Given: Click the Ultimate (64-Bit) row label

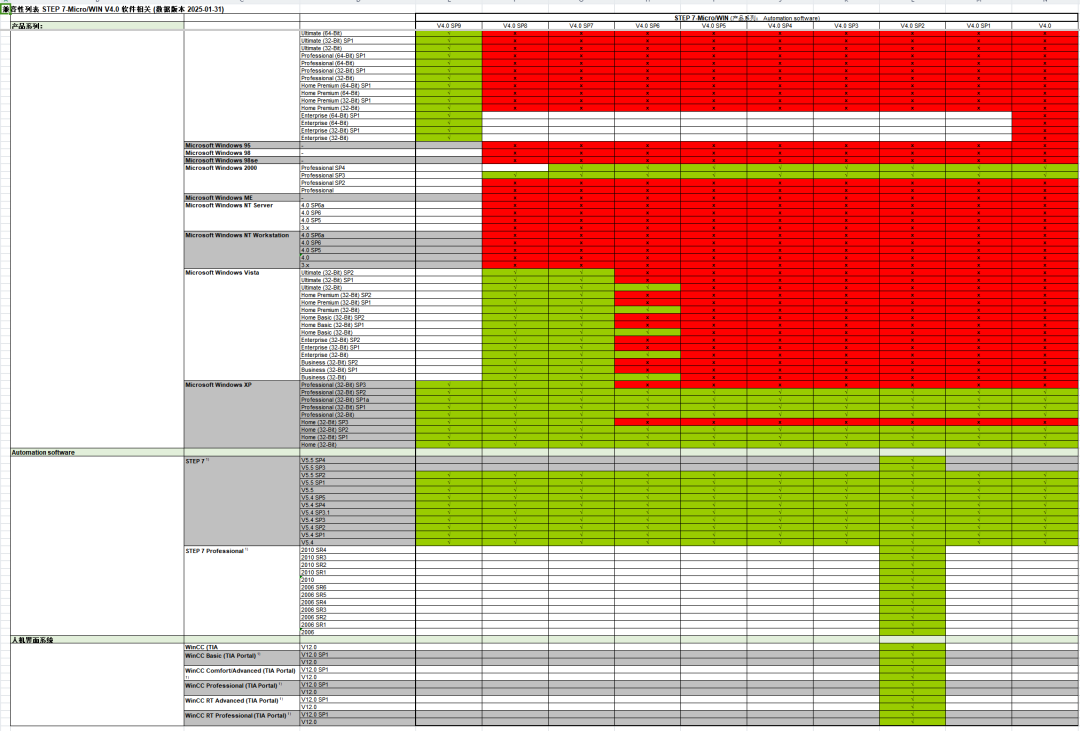Looking at the screenshot, I should [x=357, y=33].
